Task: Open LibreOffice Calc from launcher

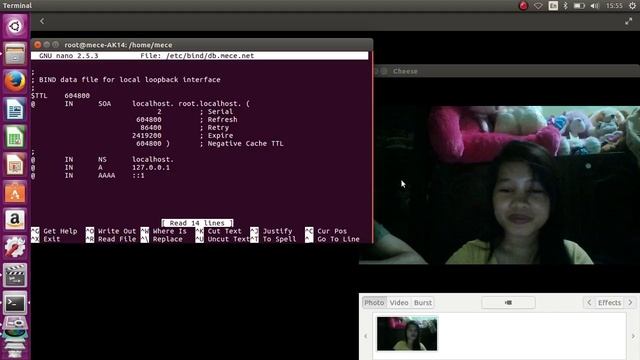Action: click(x=15, y=137)
